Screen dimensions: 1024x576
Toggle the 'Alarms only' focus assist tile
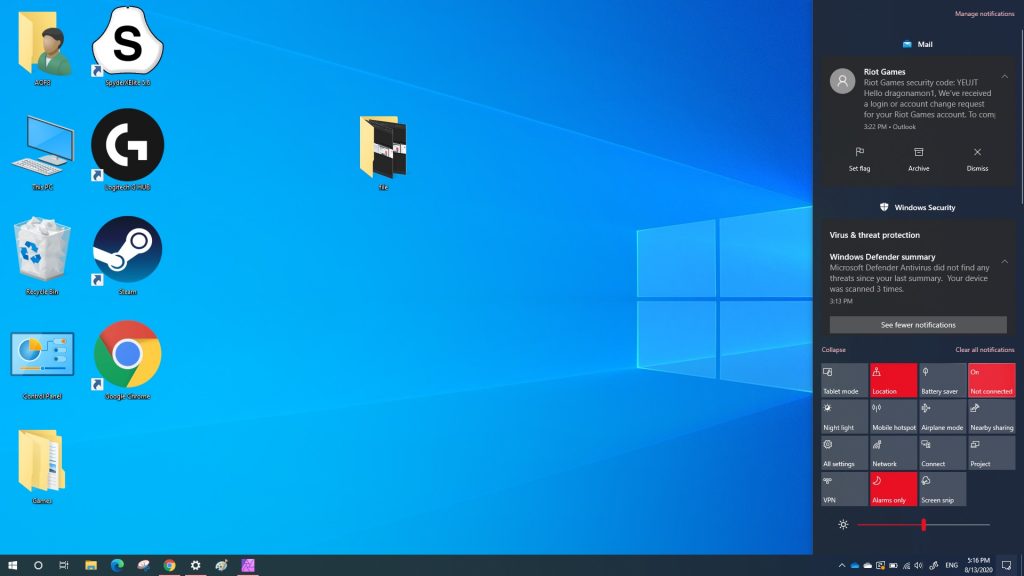point(893,489)
